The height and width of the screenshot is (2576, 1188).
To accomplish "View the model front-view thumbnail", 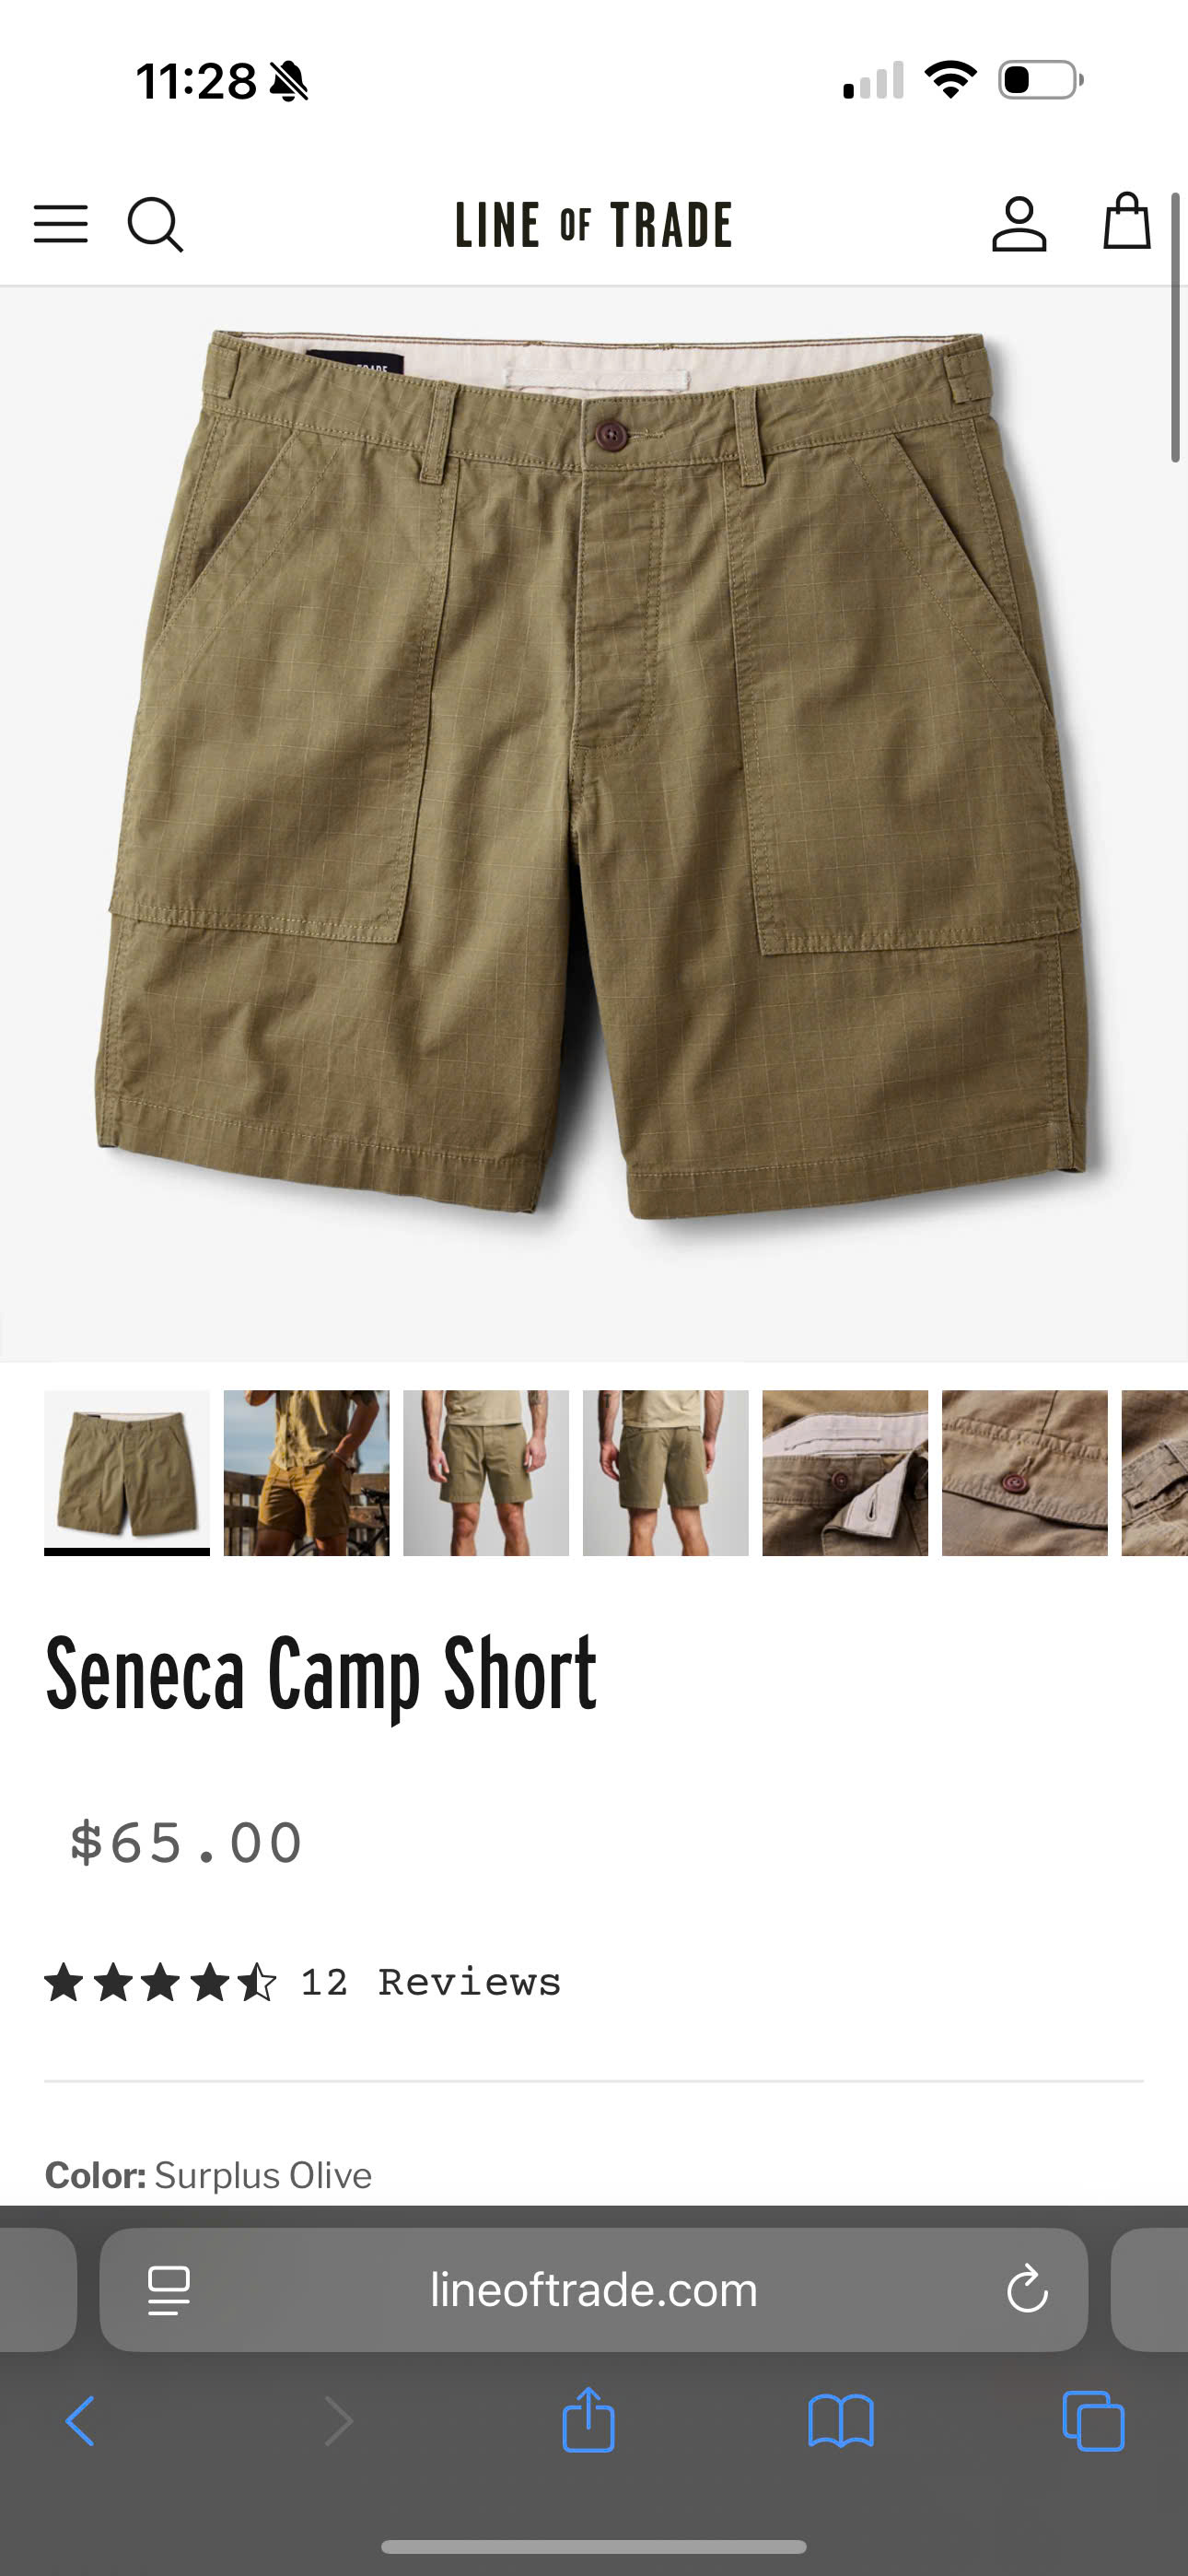I will pos(486,1473).
